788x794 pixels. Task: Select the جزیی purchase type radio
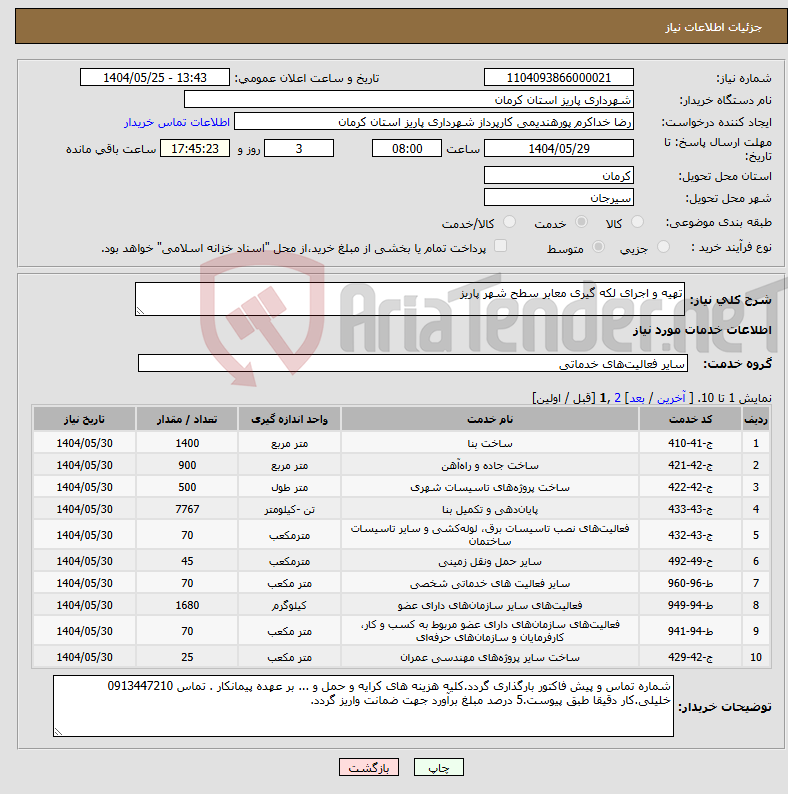coord(663,247)
